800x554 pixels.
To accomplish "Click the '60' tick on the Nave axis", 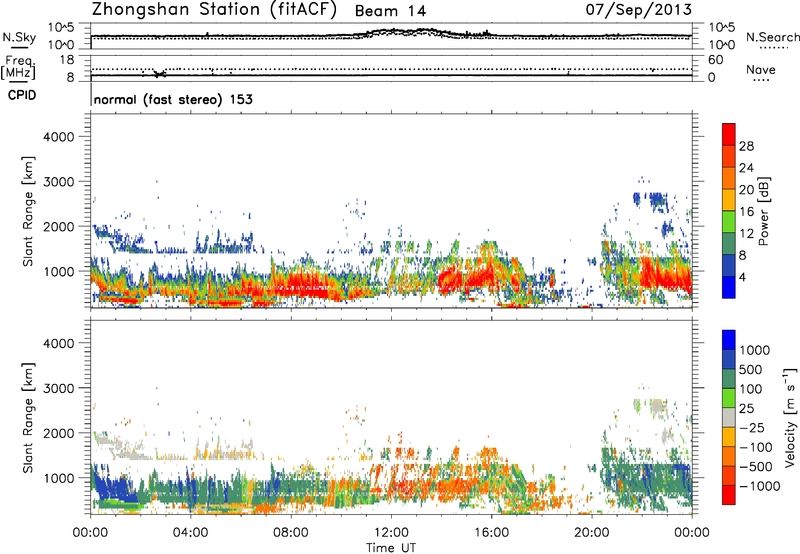I will [715, 60].
